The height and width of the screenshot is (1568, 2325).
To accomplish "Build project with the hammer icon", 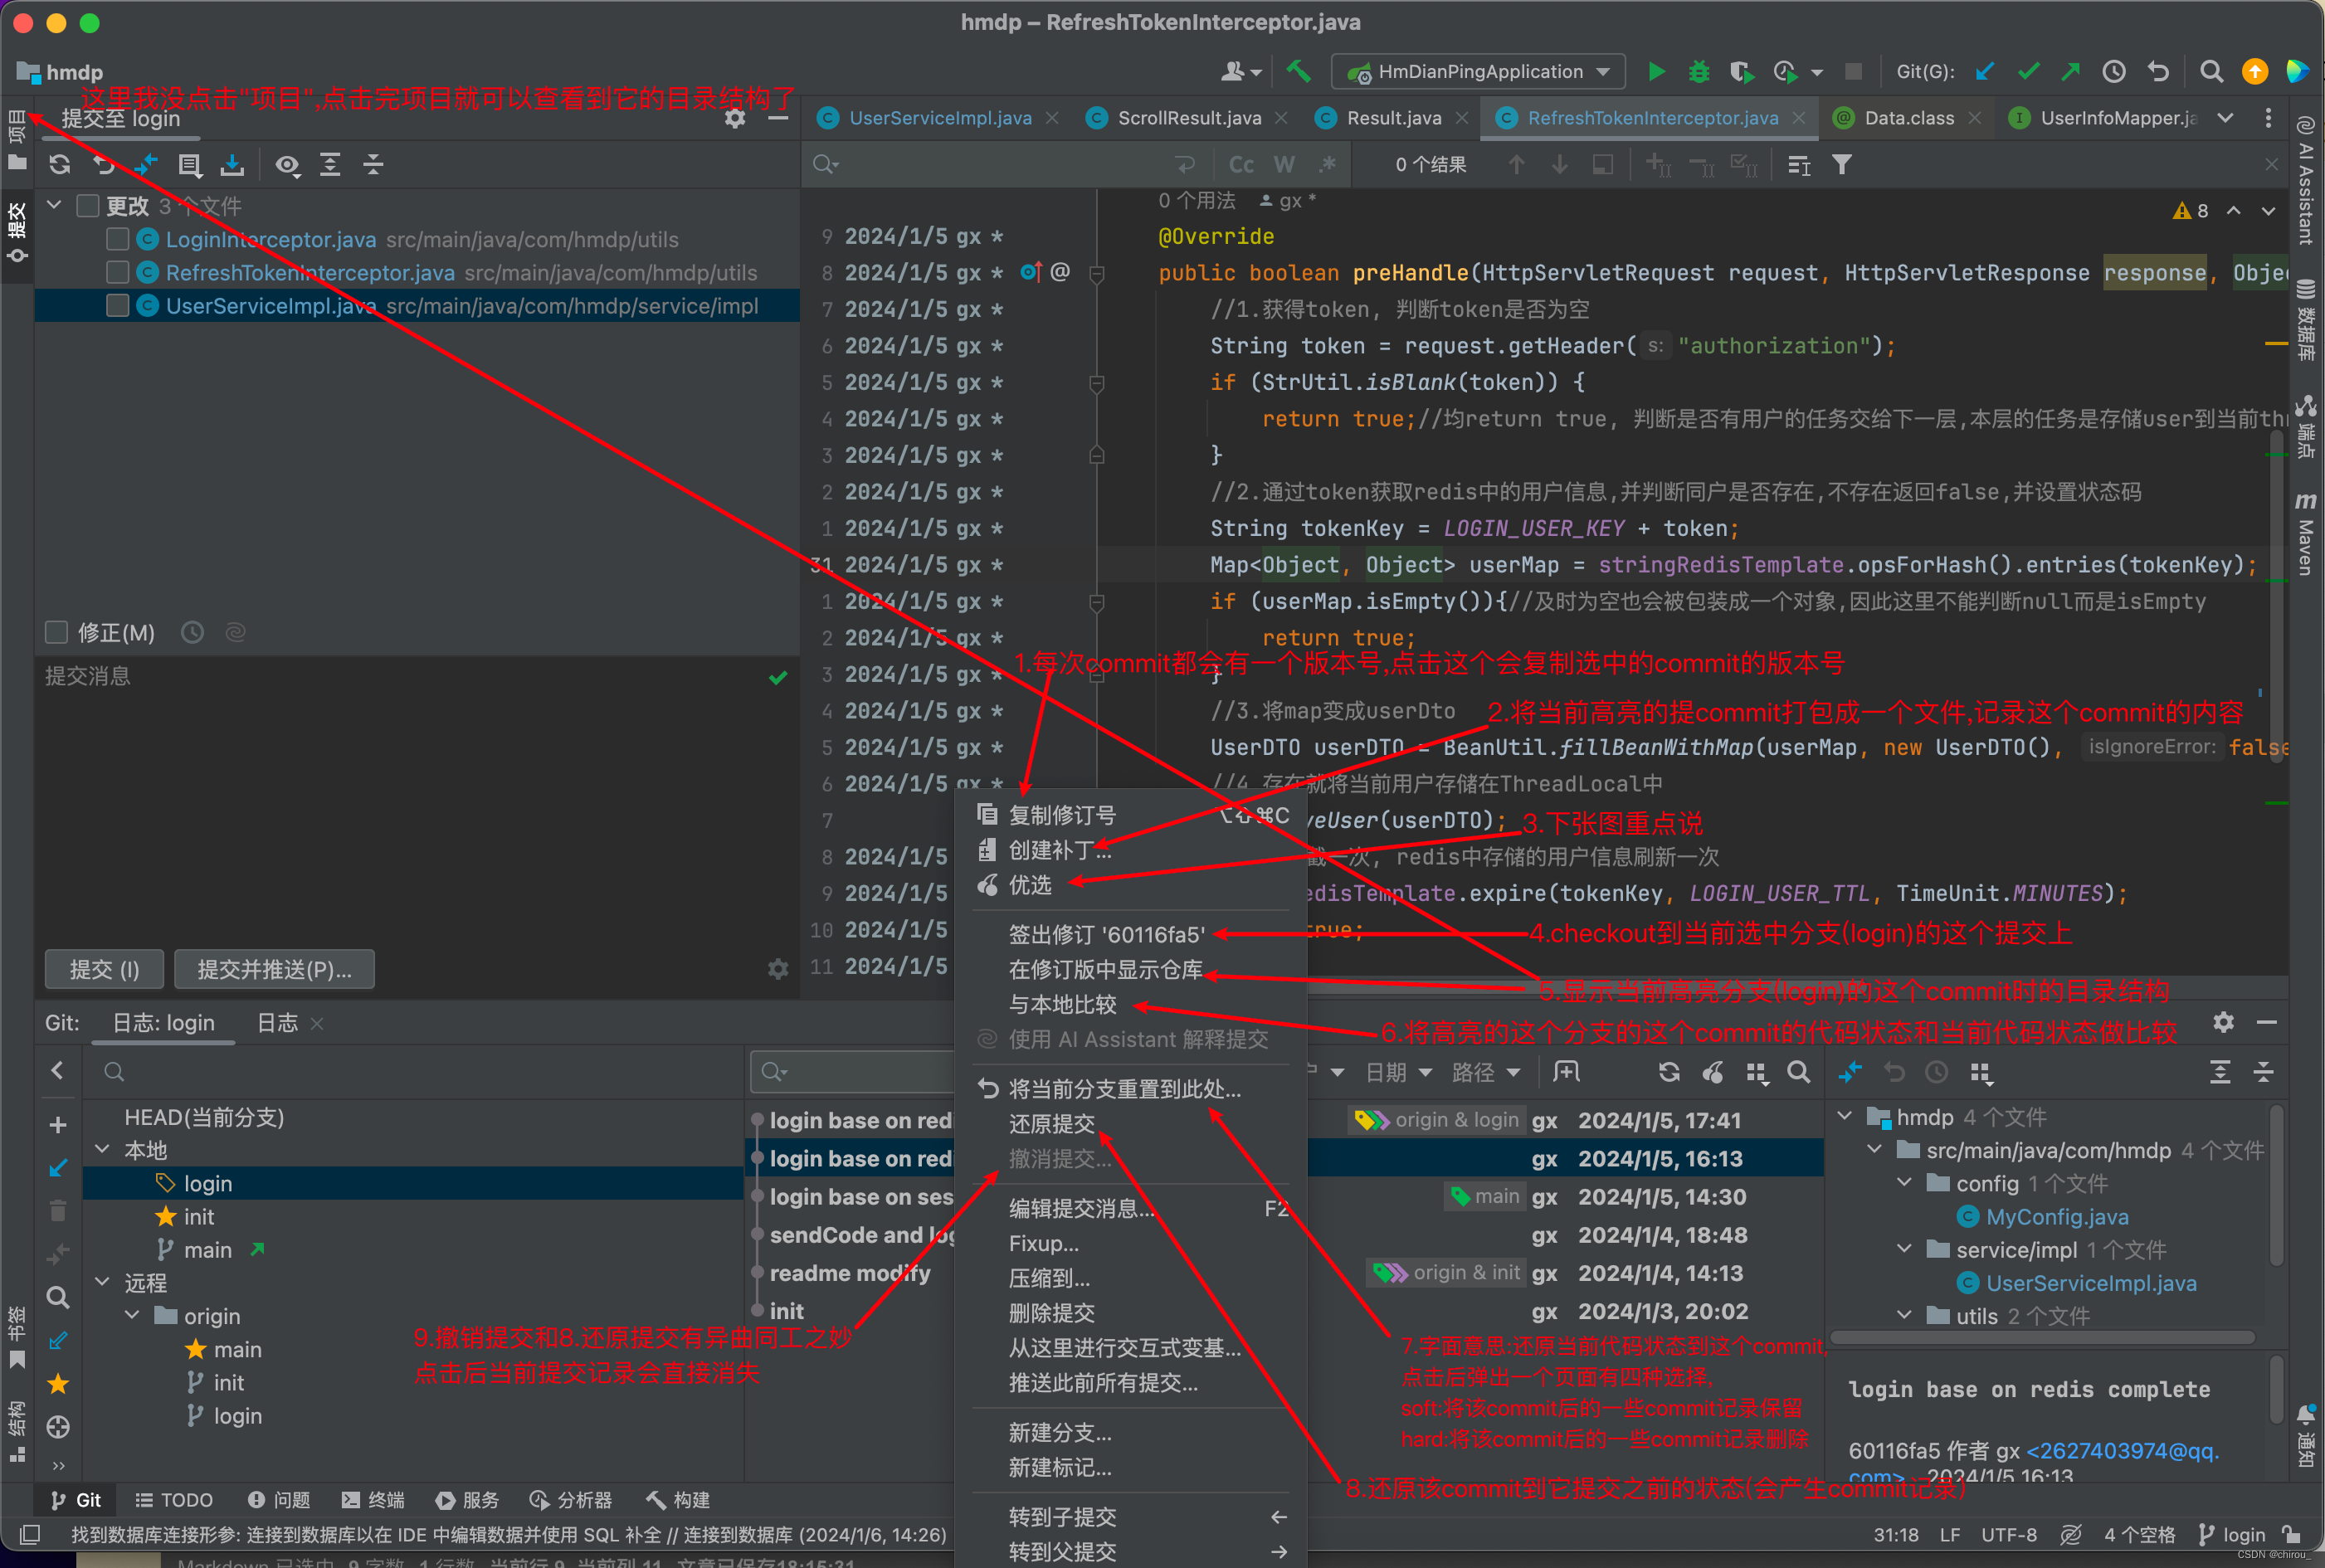I will [x=1298, y=71].
